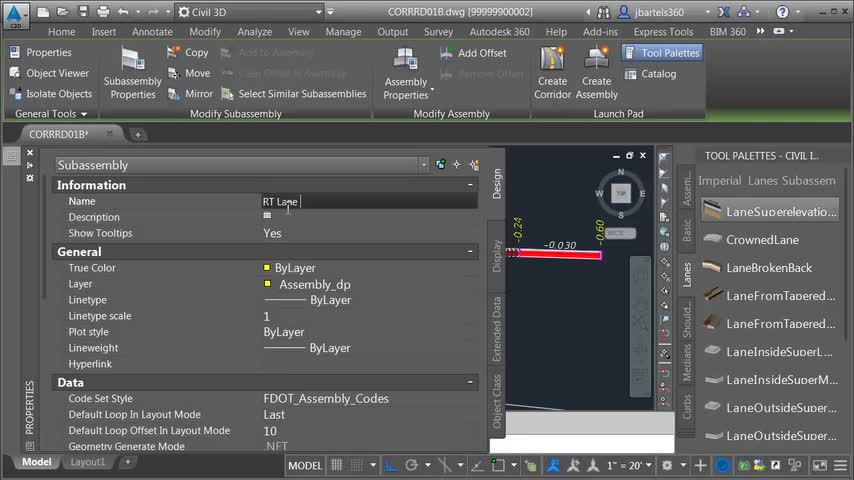The width and height of the screenshot is (854, 480).
Task: Click Move in Modify Subassembly panel
Action: pyautogui.click(x=189, y=73)
